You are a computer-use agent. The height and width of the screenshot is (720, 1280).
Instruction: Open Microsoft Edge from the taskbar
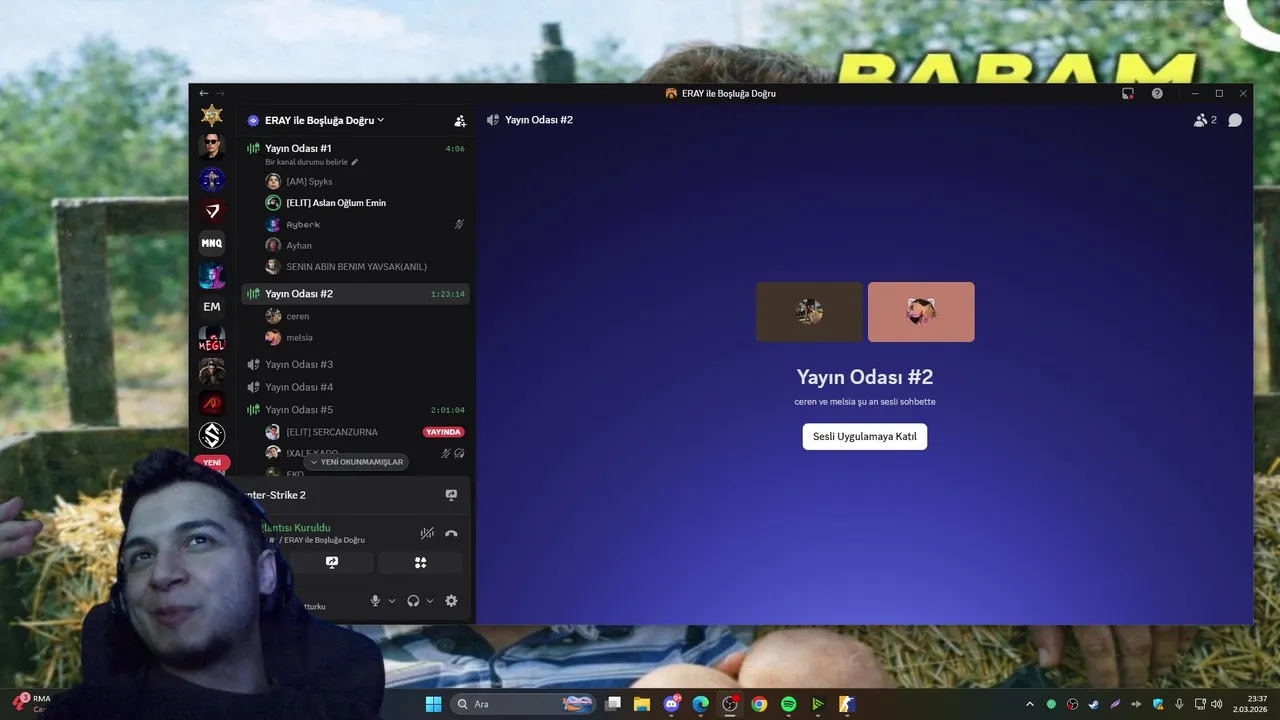click(701, 704)
